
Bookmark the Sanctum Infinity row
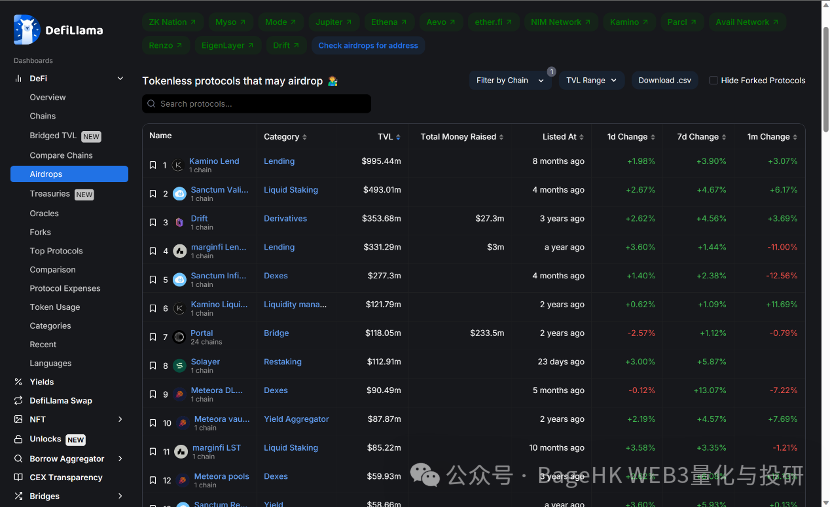152,279
